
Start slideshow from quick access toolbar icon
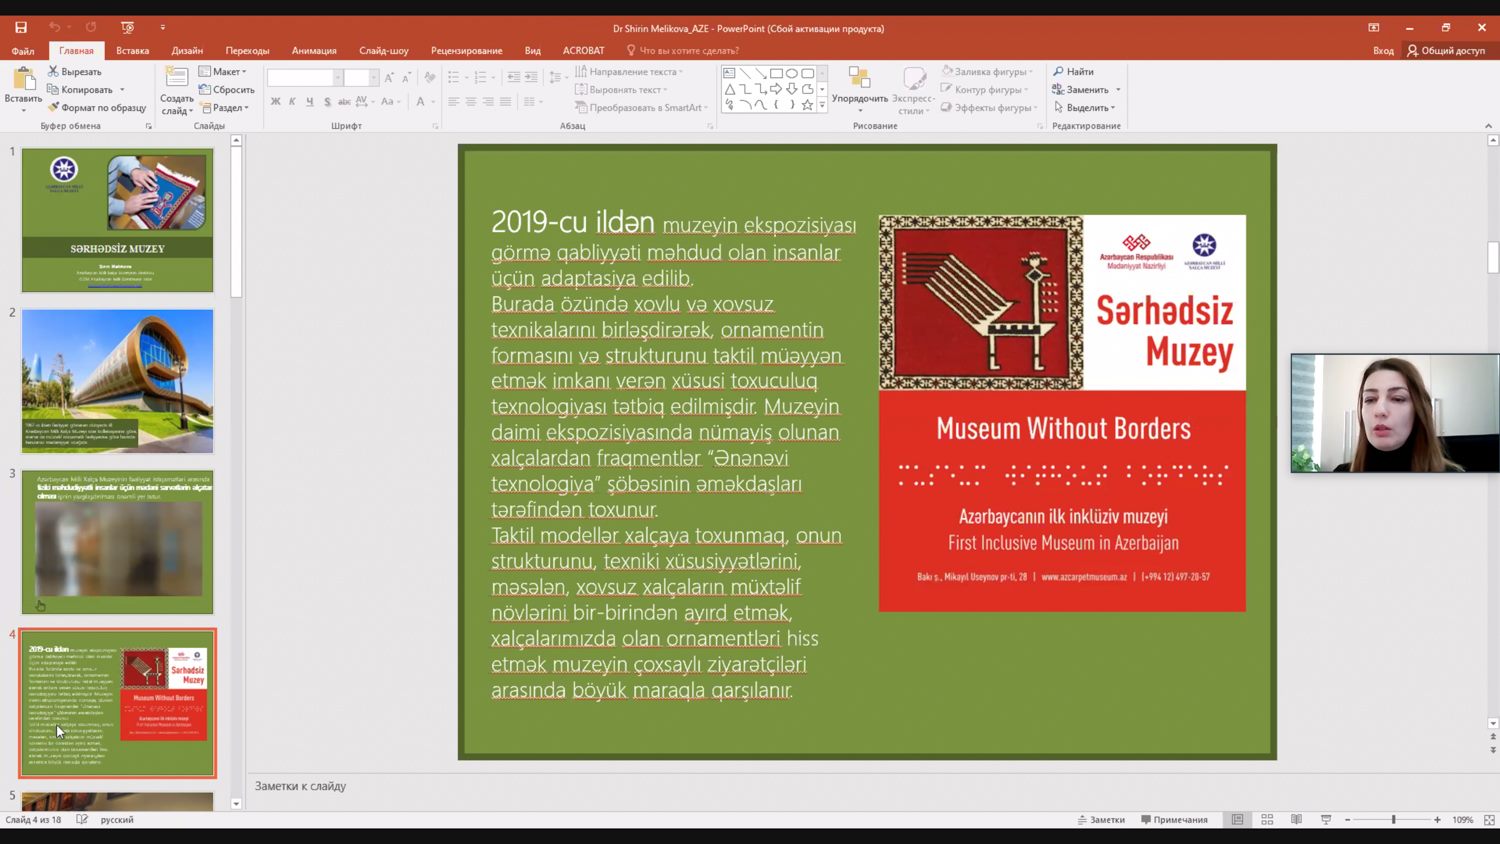coord(127,28)
